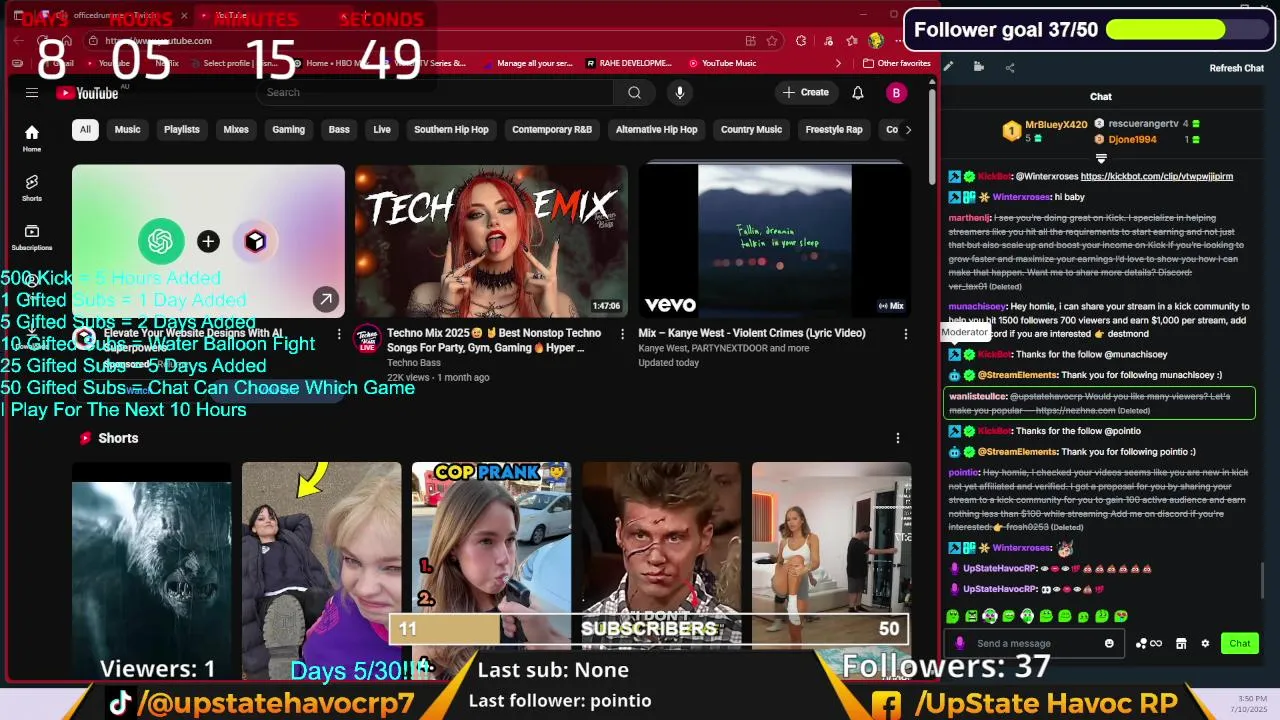
Task: Open the Kick channel points icon
Action: 1148,644
